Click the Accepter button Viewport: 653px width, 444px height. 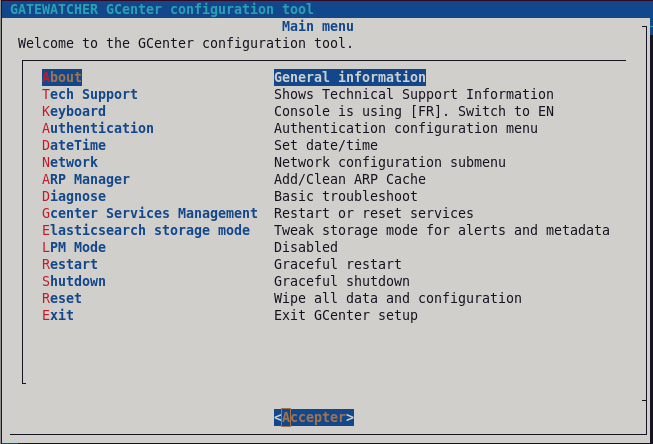click(314, 417)
